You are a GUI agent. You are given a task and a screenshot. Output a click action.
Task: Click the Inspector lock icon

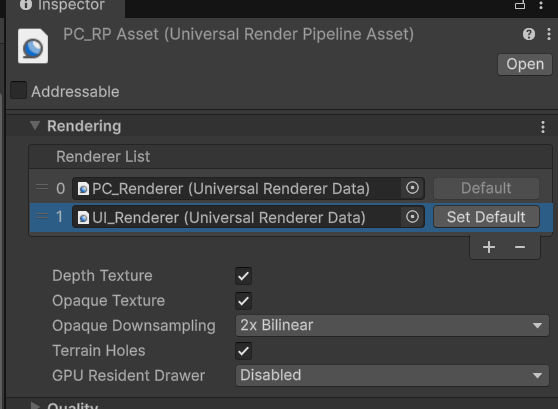pos(520,5)
